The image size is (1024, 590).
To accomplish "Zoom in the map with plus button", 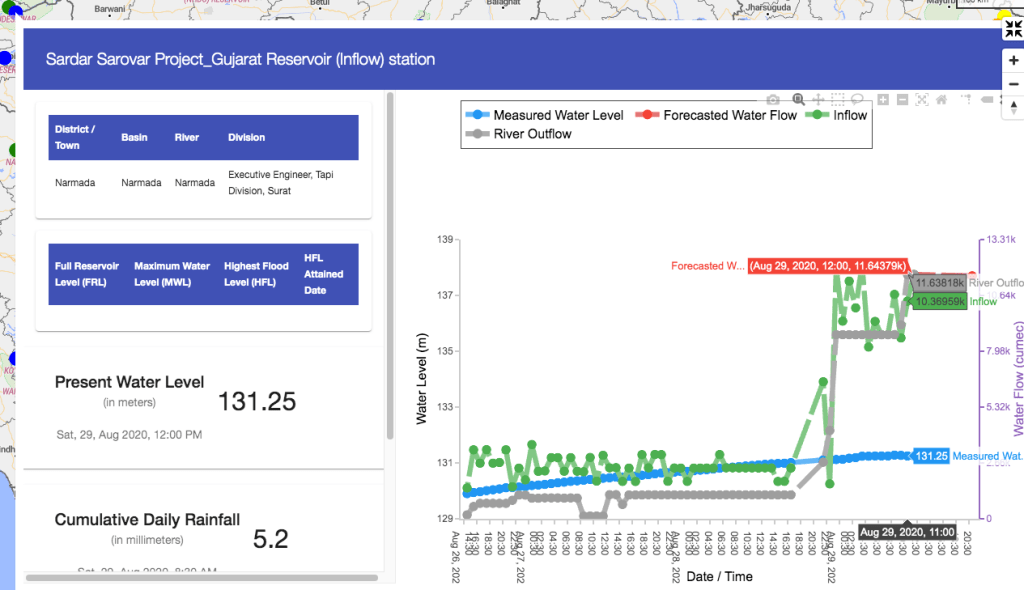I will (1013, 60).
